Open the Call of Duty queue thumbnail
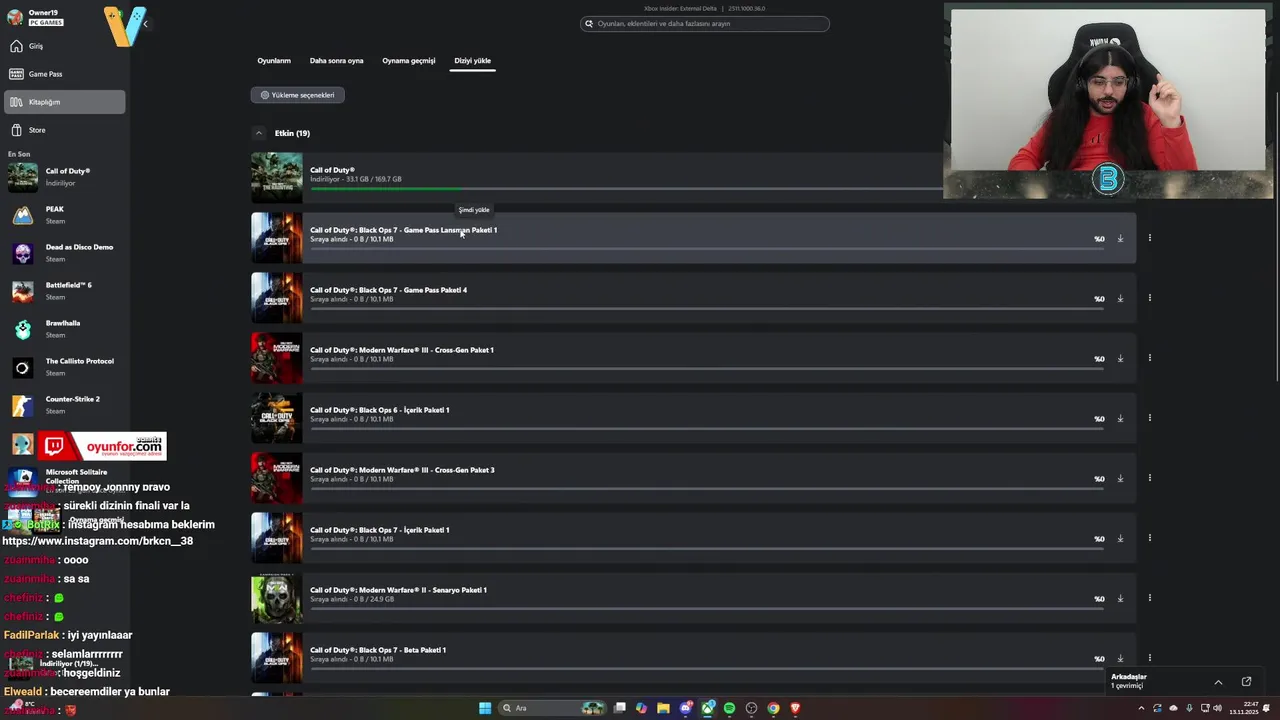1280x720 pixels. [276, 178]
